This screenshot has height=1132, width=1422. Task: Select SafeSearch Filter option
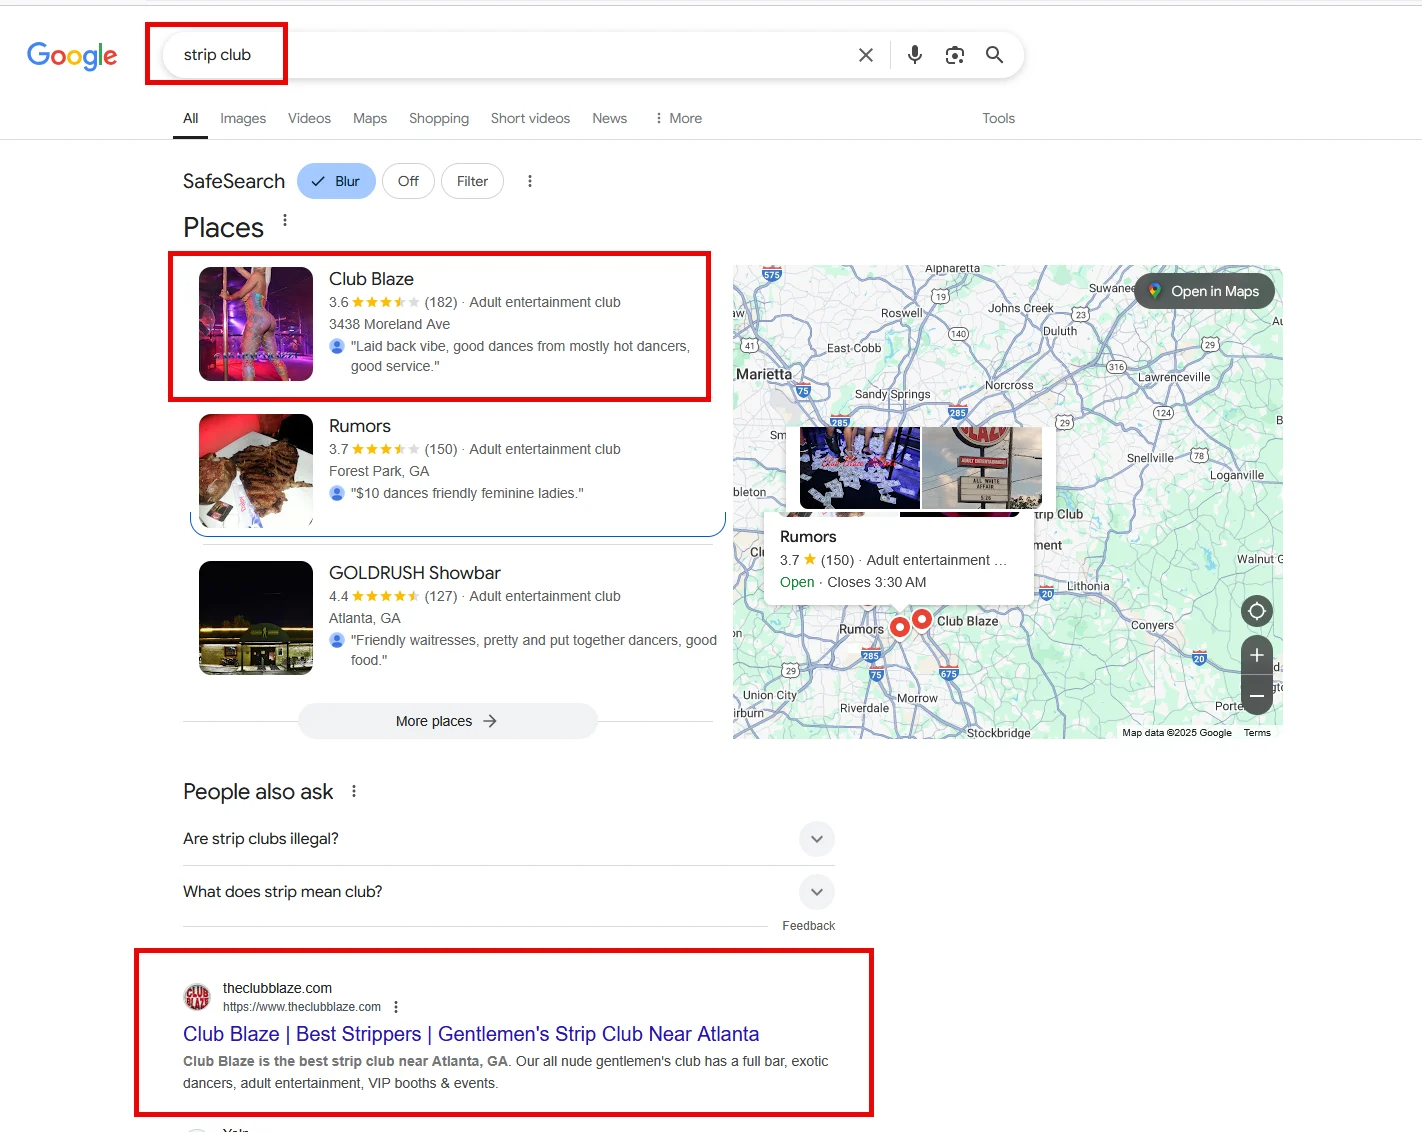[x=472, y=181]
